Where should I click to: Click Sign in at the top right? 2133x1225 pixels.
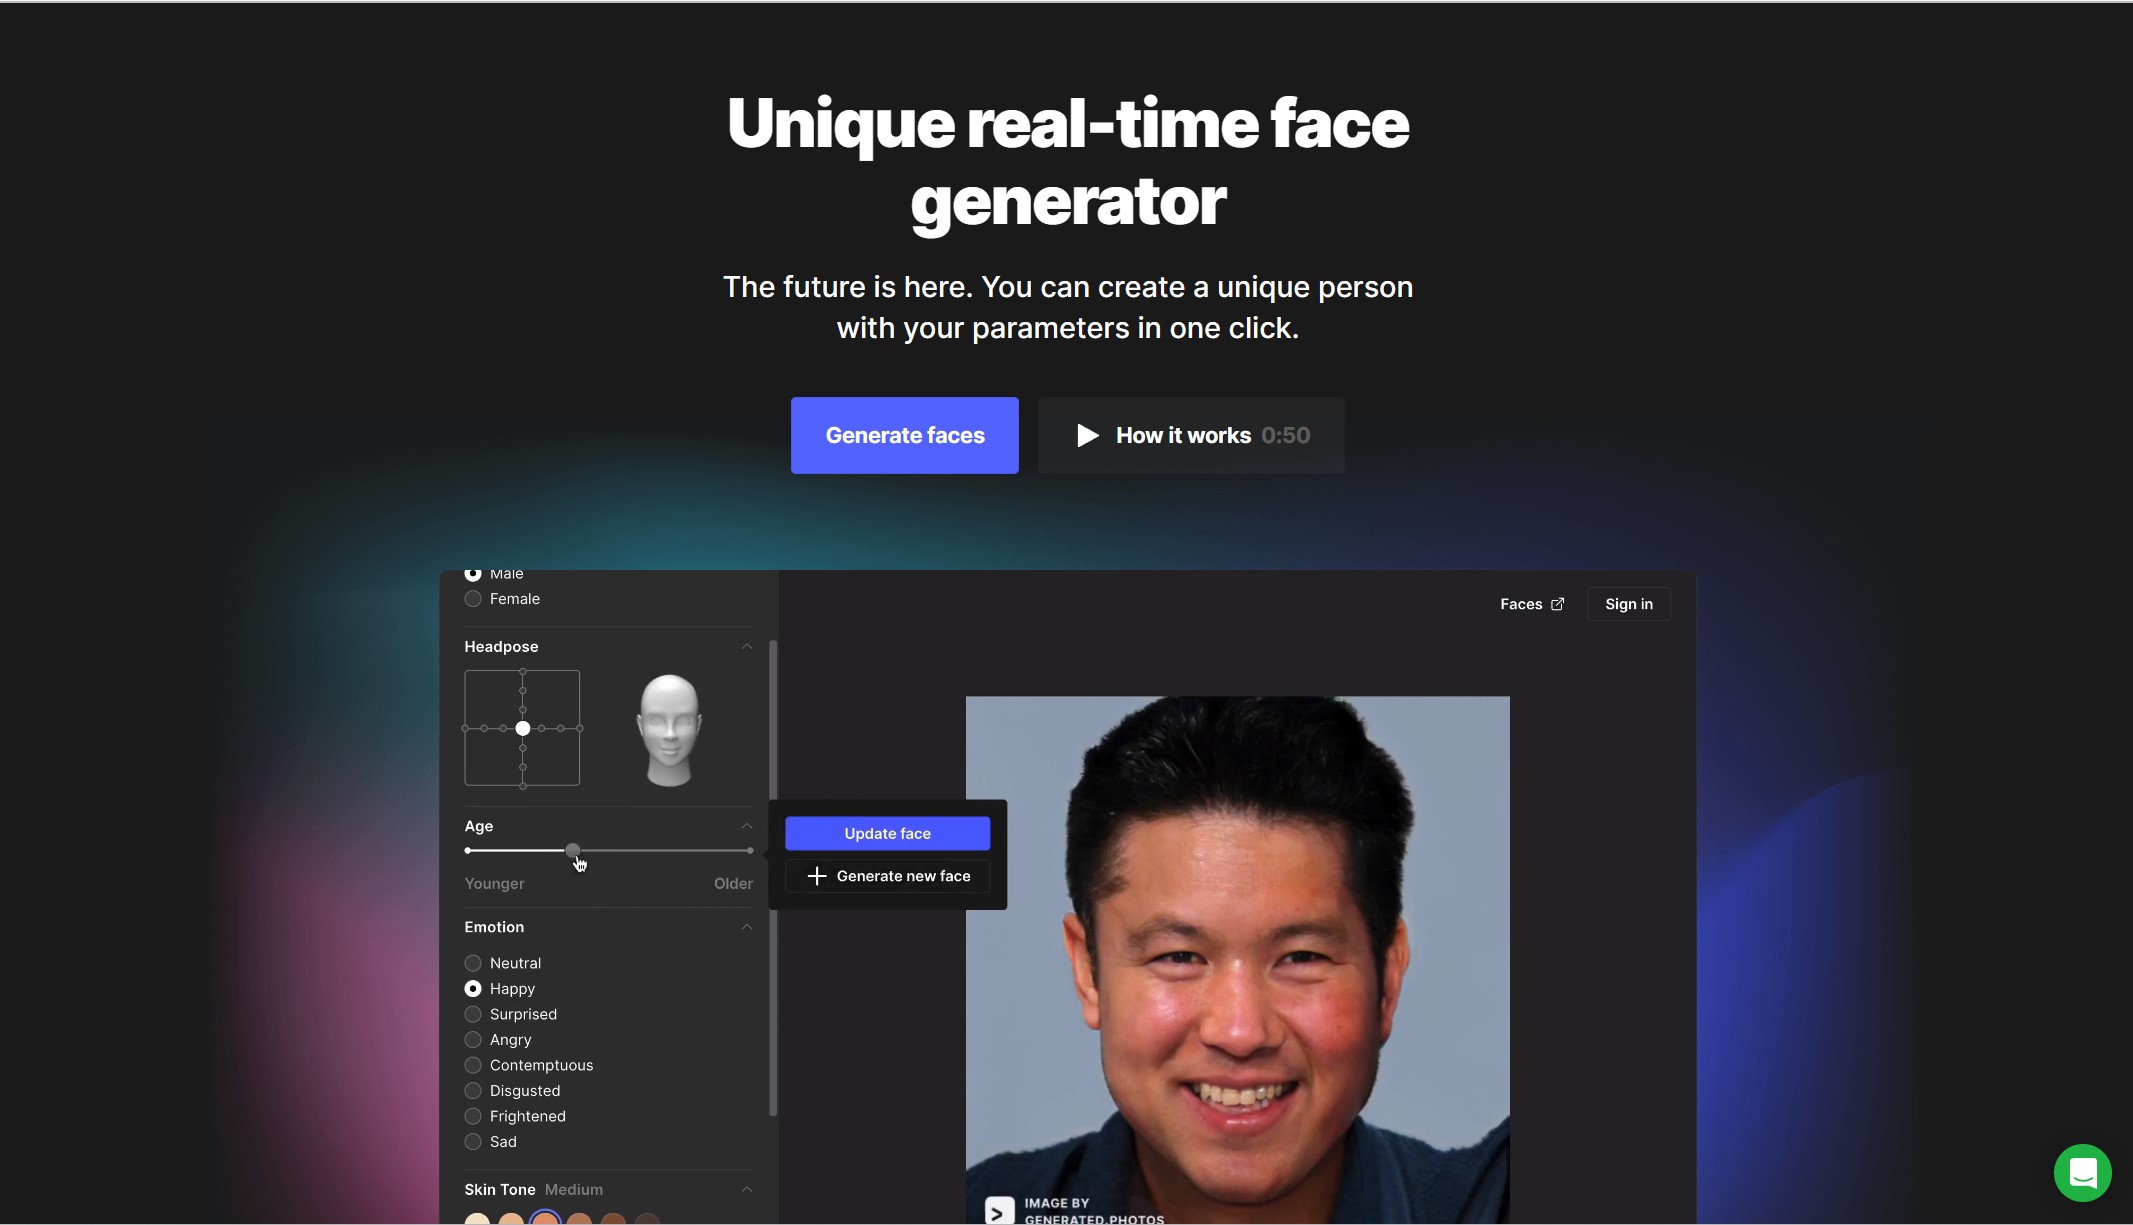(1628, 603)
